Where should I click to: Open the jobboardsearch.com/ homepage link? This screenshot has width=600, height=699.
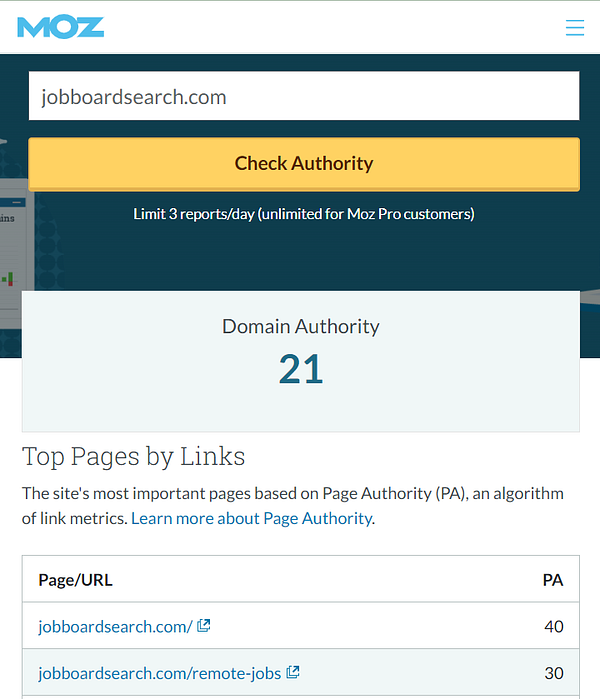click(x=115, y=626)
